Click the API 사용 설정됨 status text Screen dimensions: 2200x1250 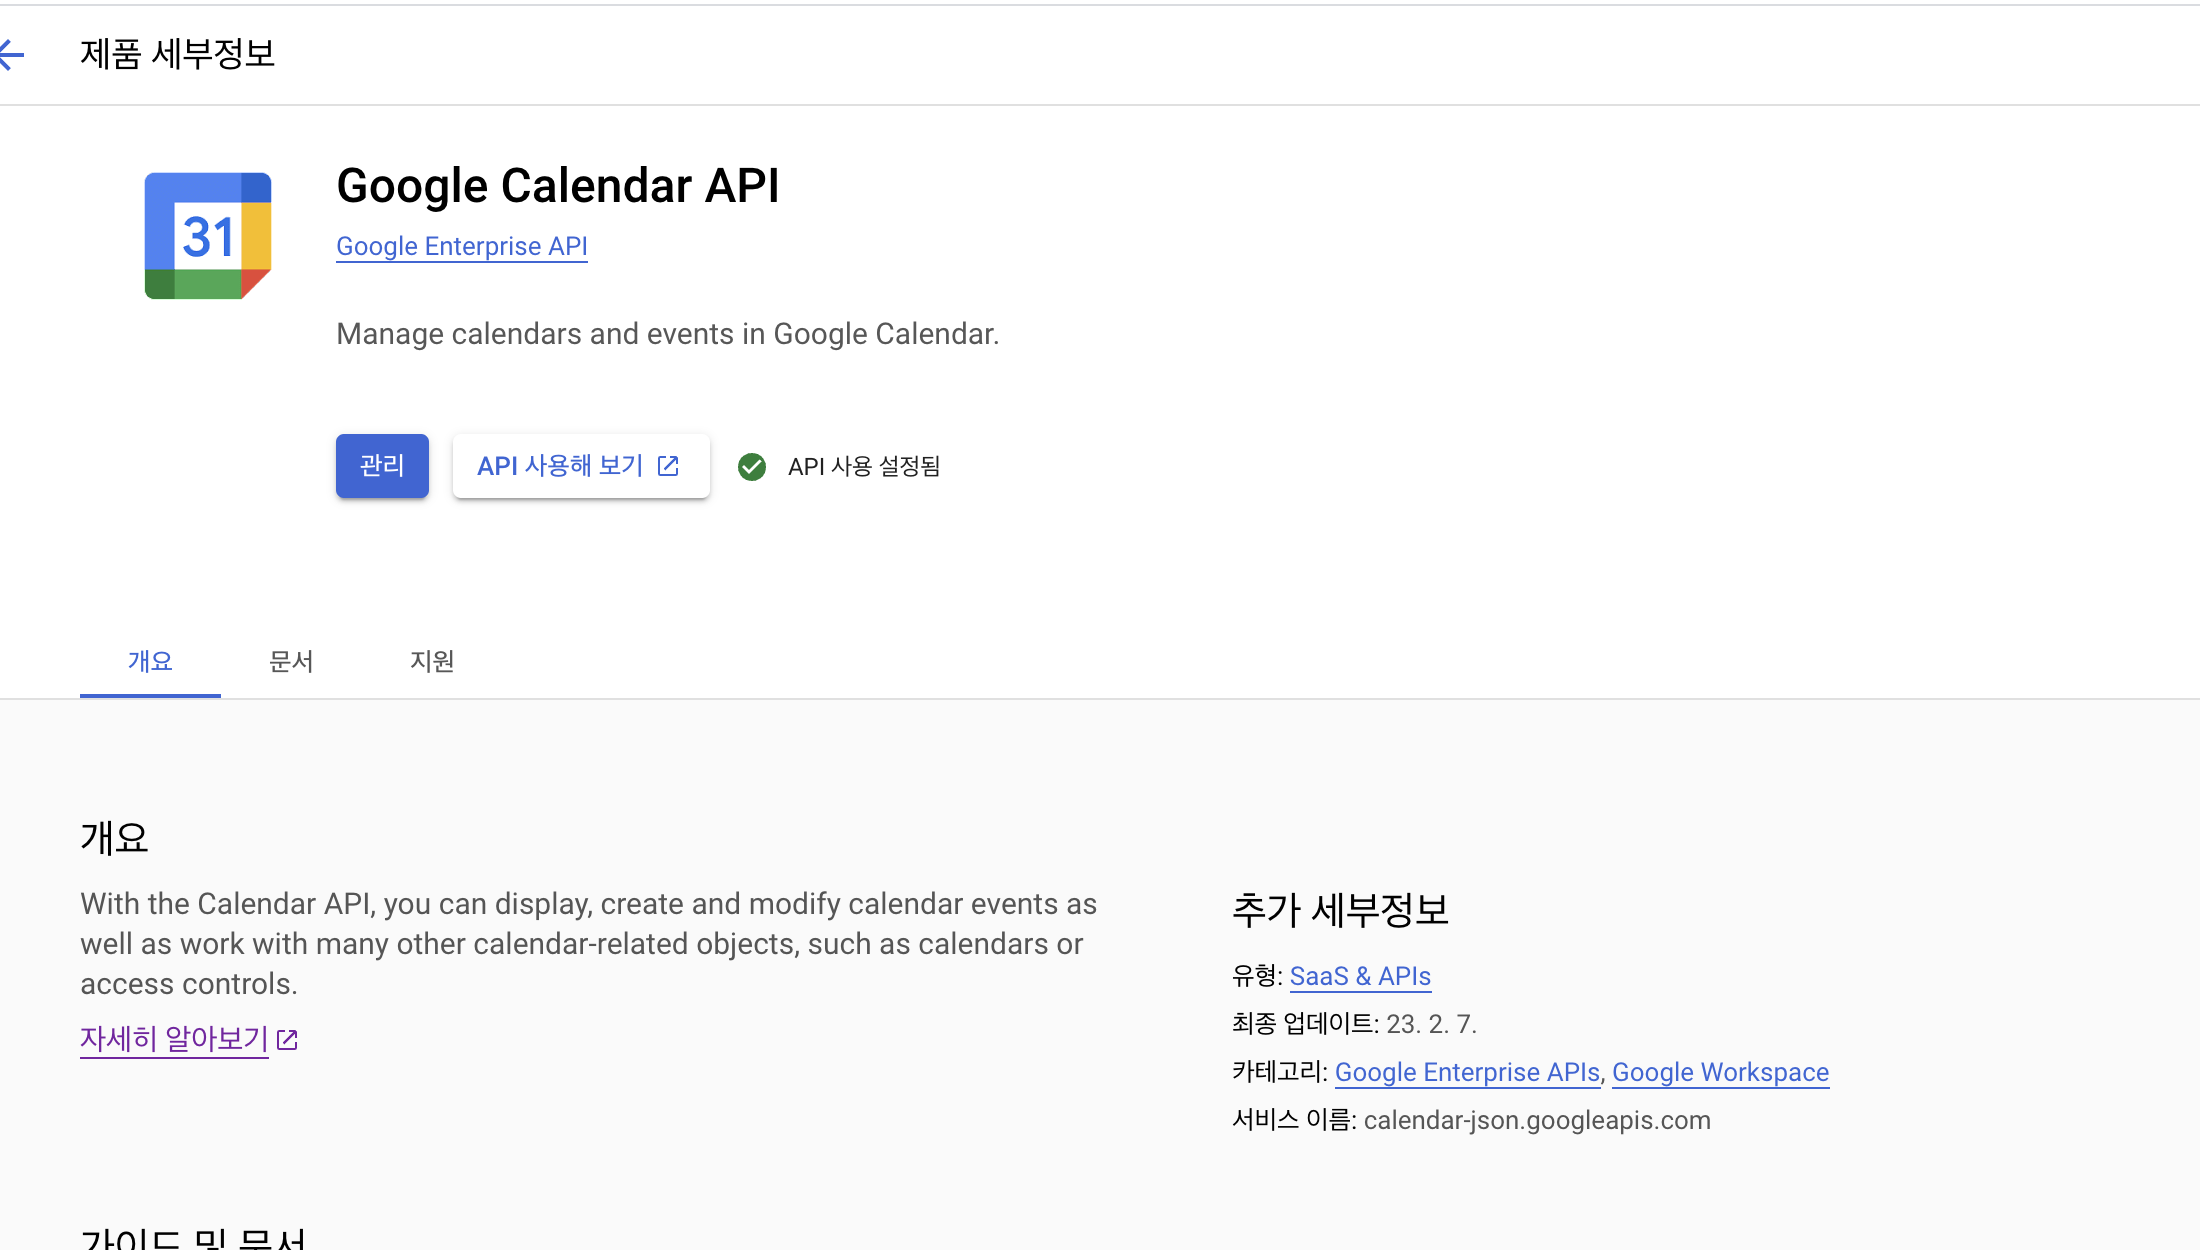click(864, 467)
